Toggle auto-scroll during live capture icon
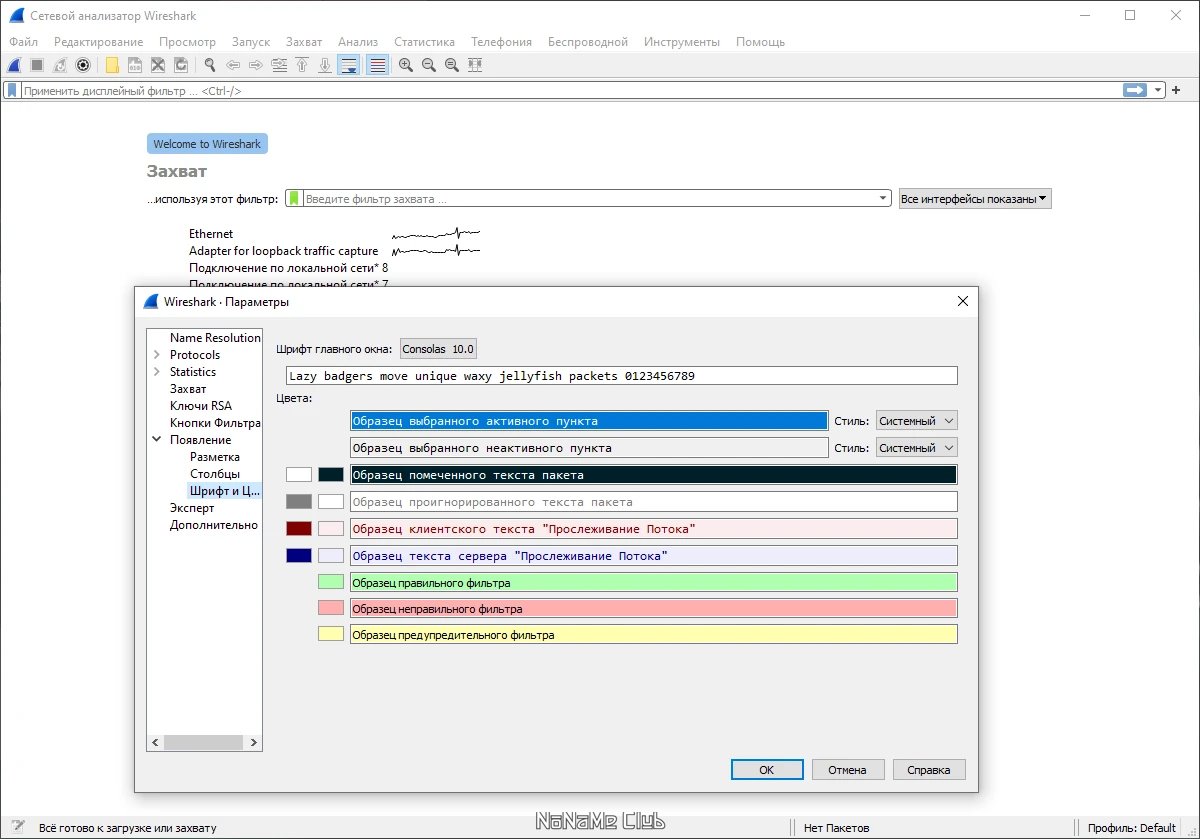 click(349, 65)
